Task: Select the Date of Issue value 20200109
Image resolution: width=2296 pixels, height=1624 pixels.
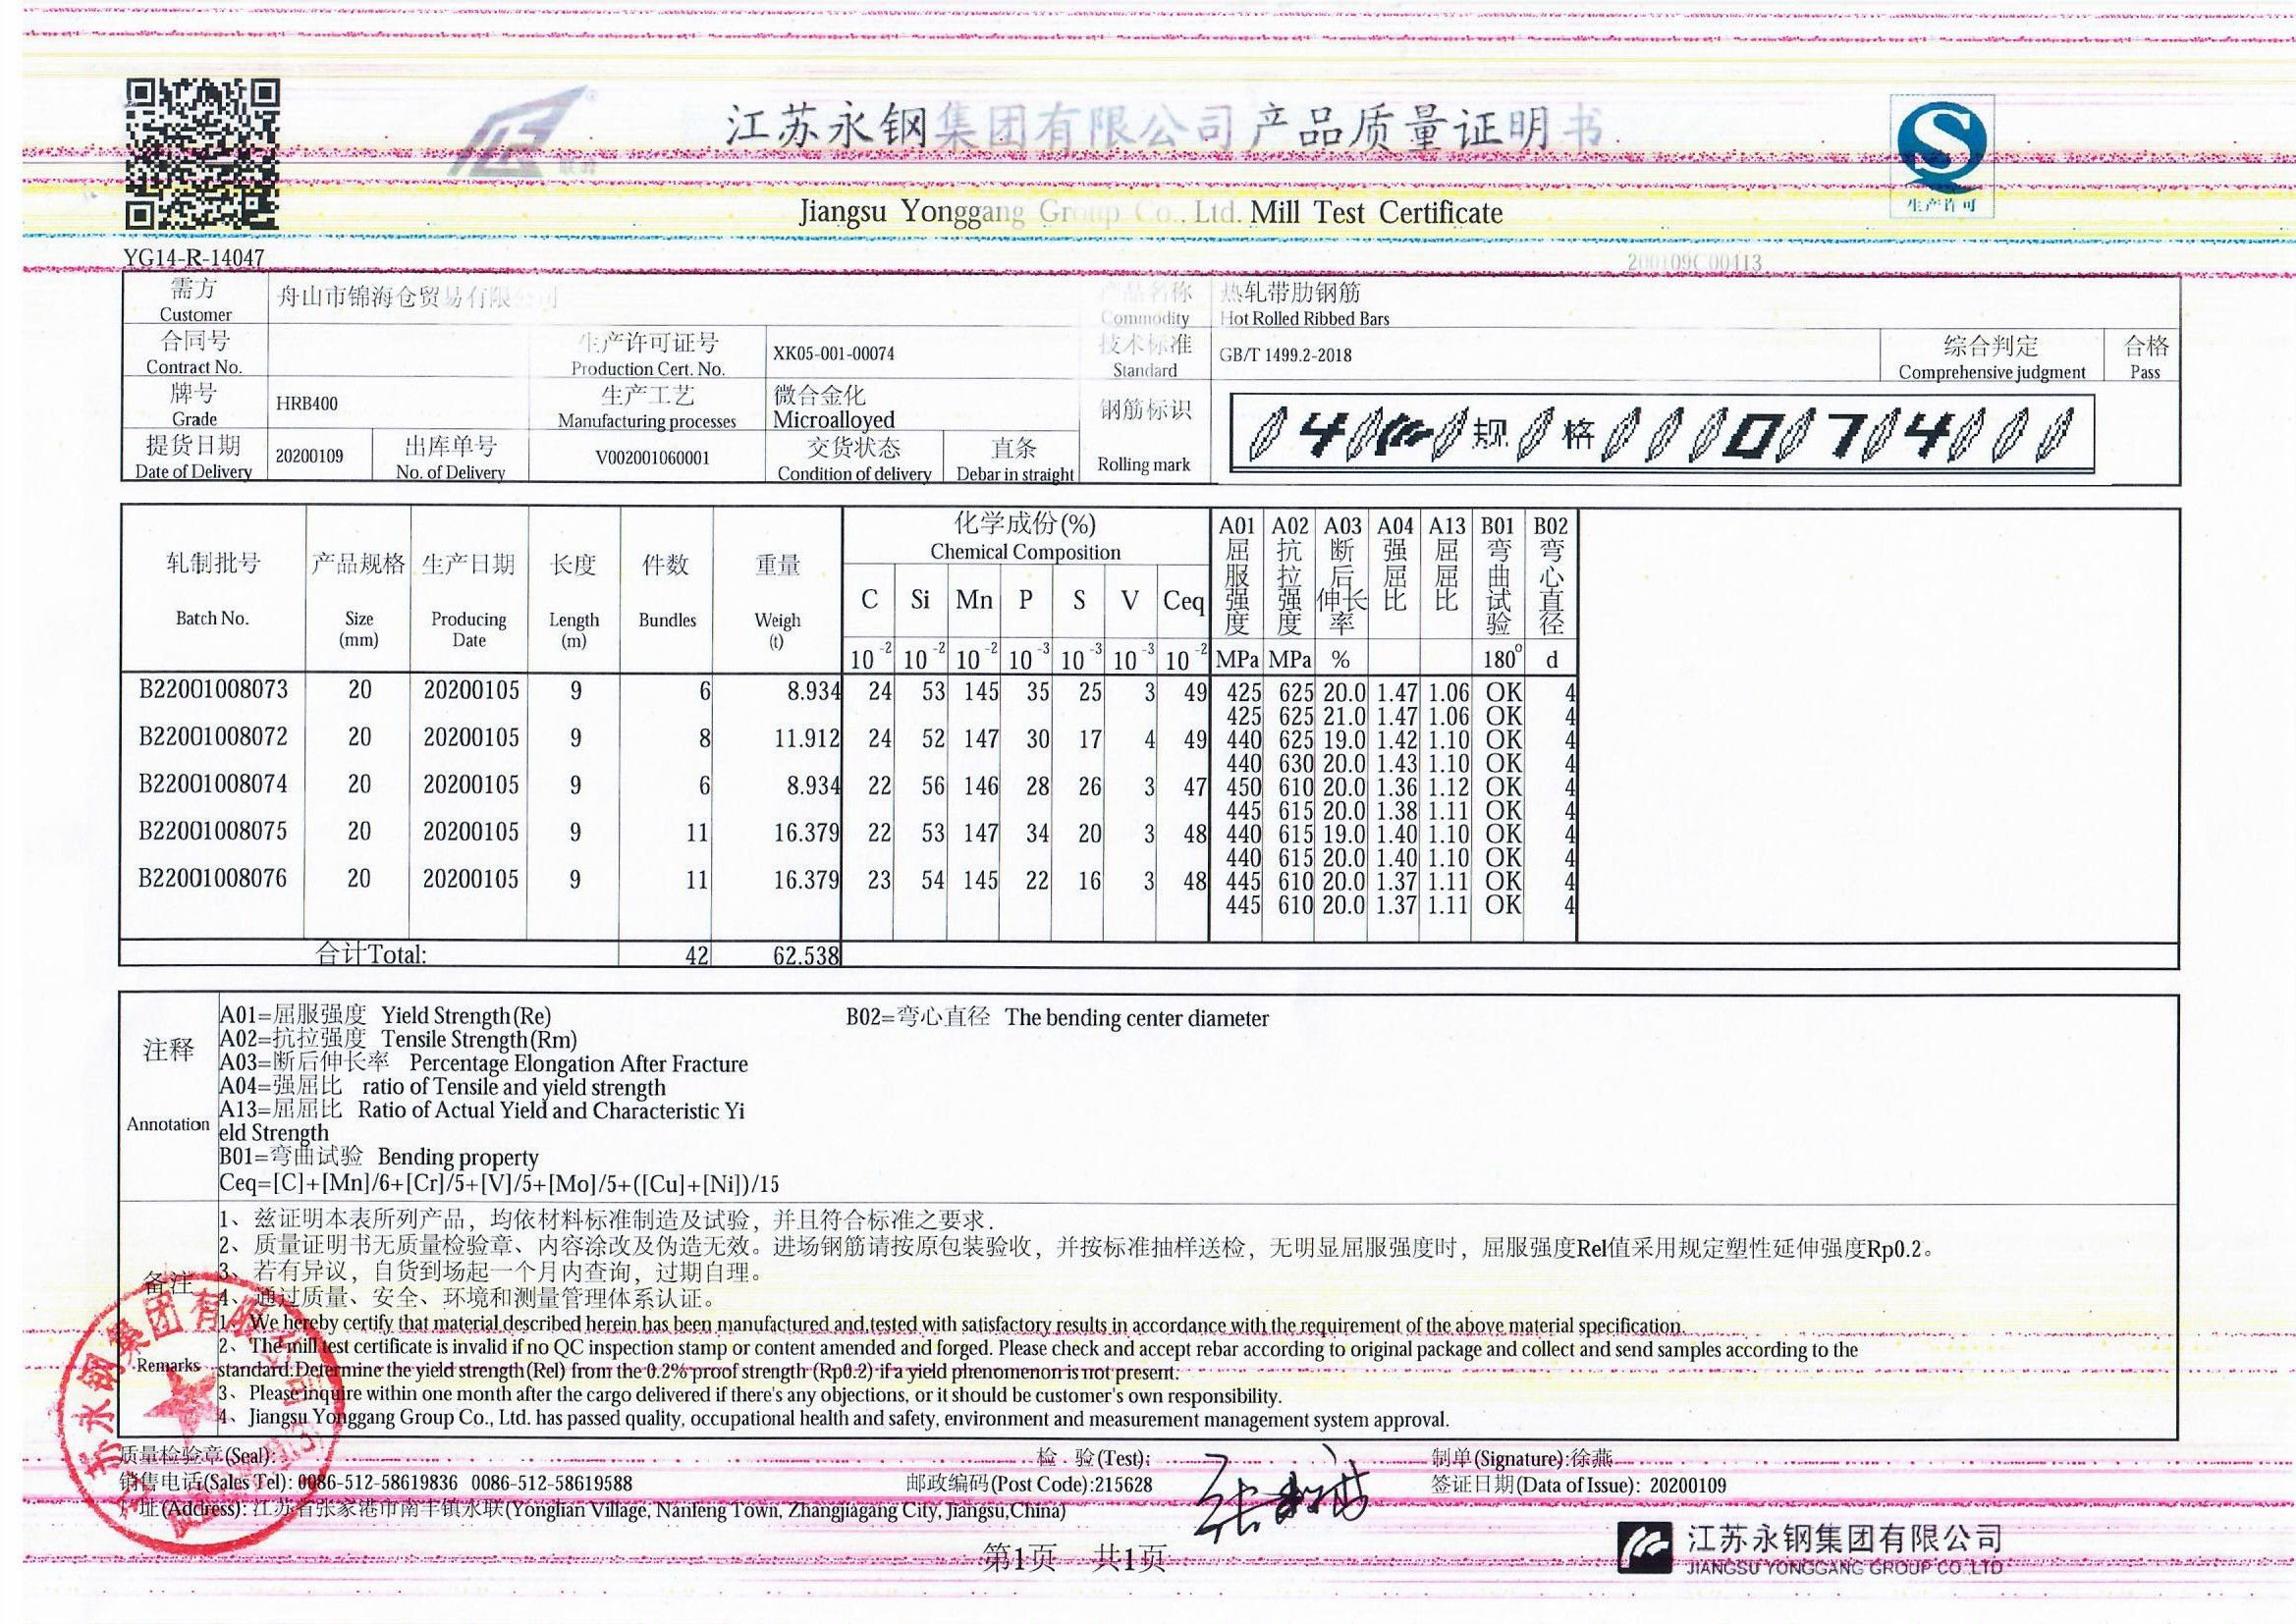Action: (1688, 1486)
